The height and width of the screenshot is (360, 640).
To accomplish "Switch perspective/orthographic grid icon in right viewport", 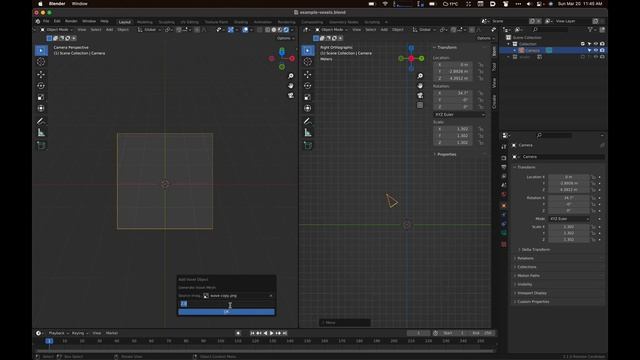I will (x=420, y=105).
